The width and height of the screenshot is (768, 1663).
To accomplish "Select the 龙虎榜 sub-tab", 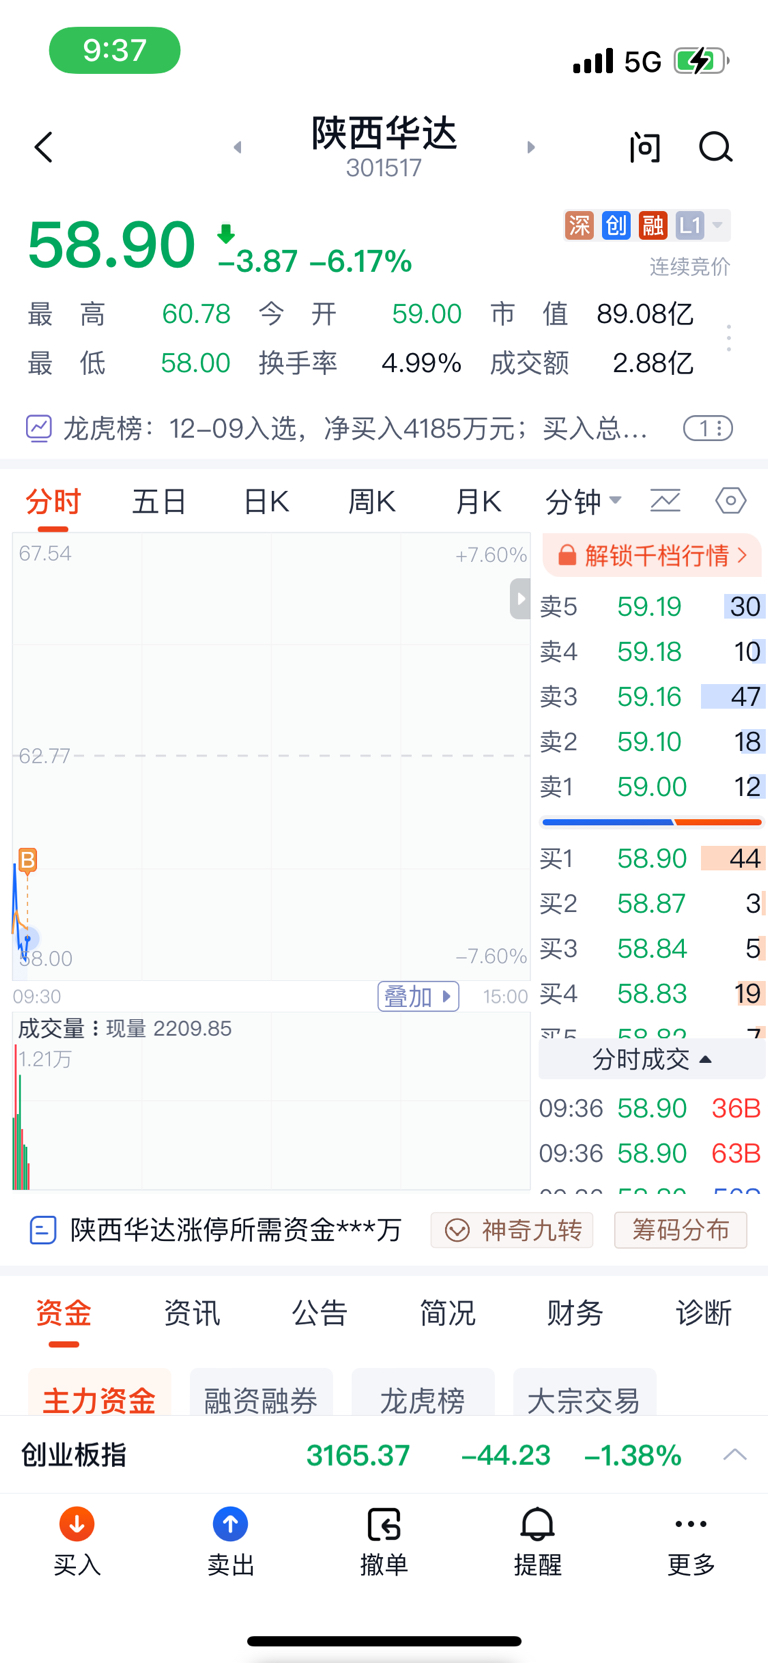I will click(x=423, y=1393).
